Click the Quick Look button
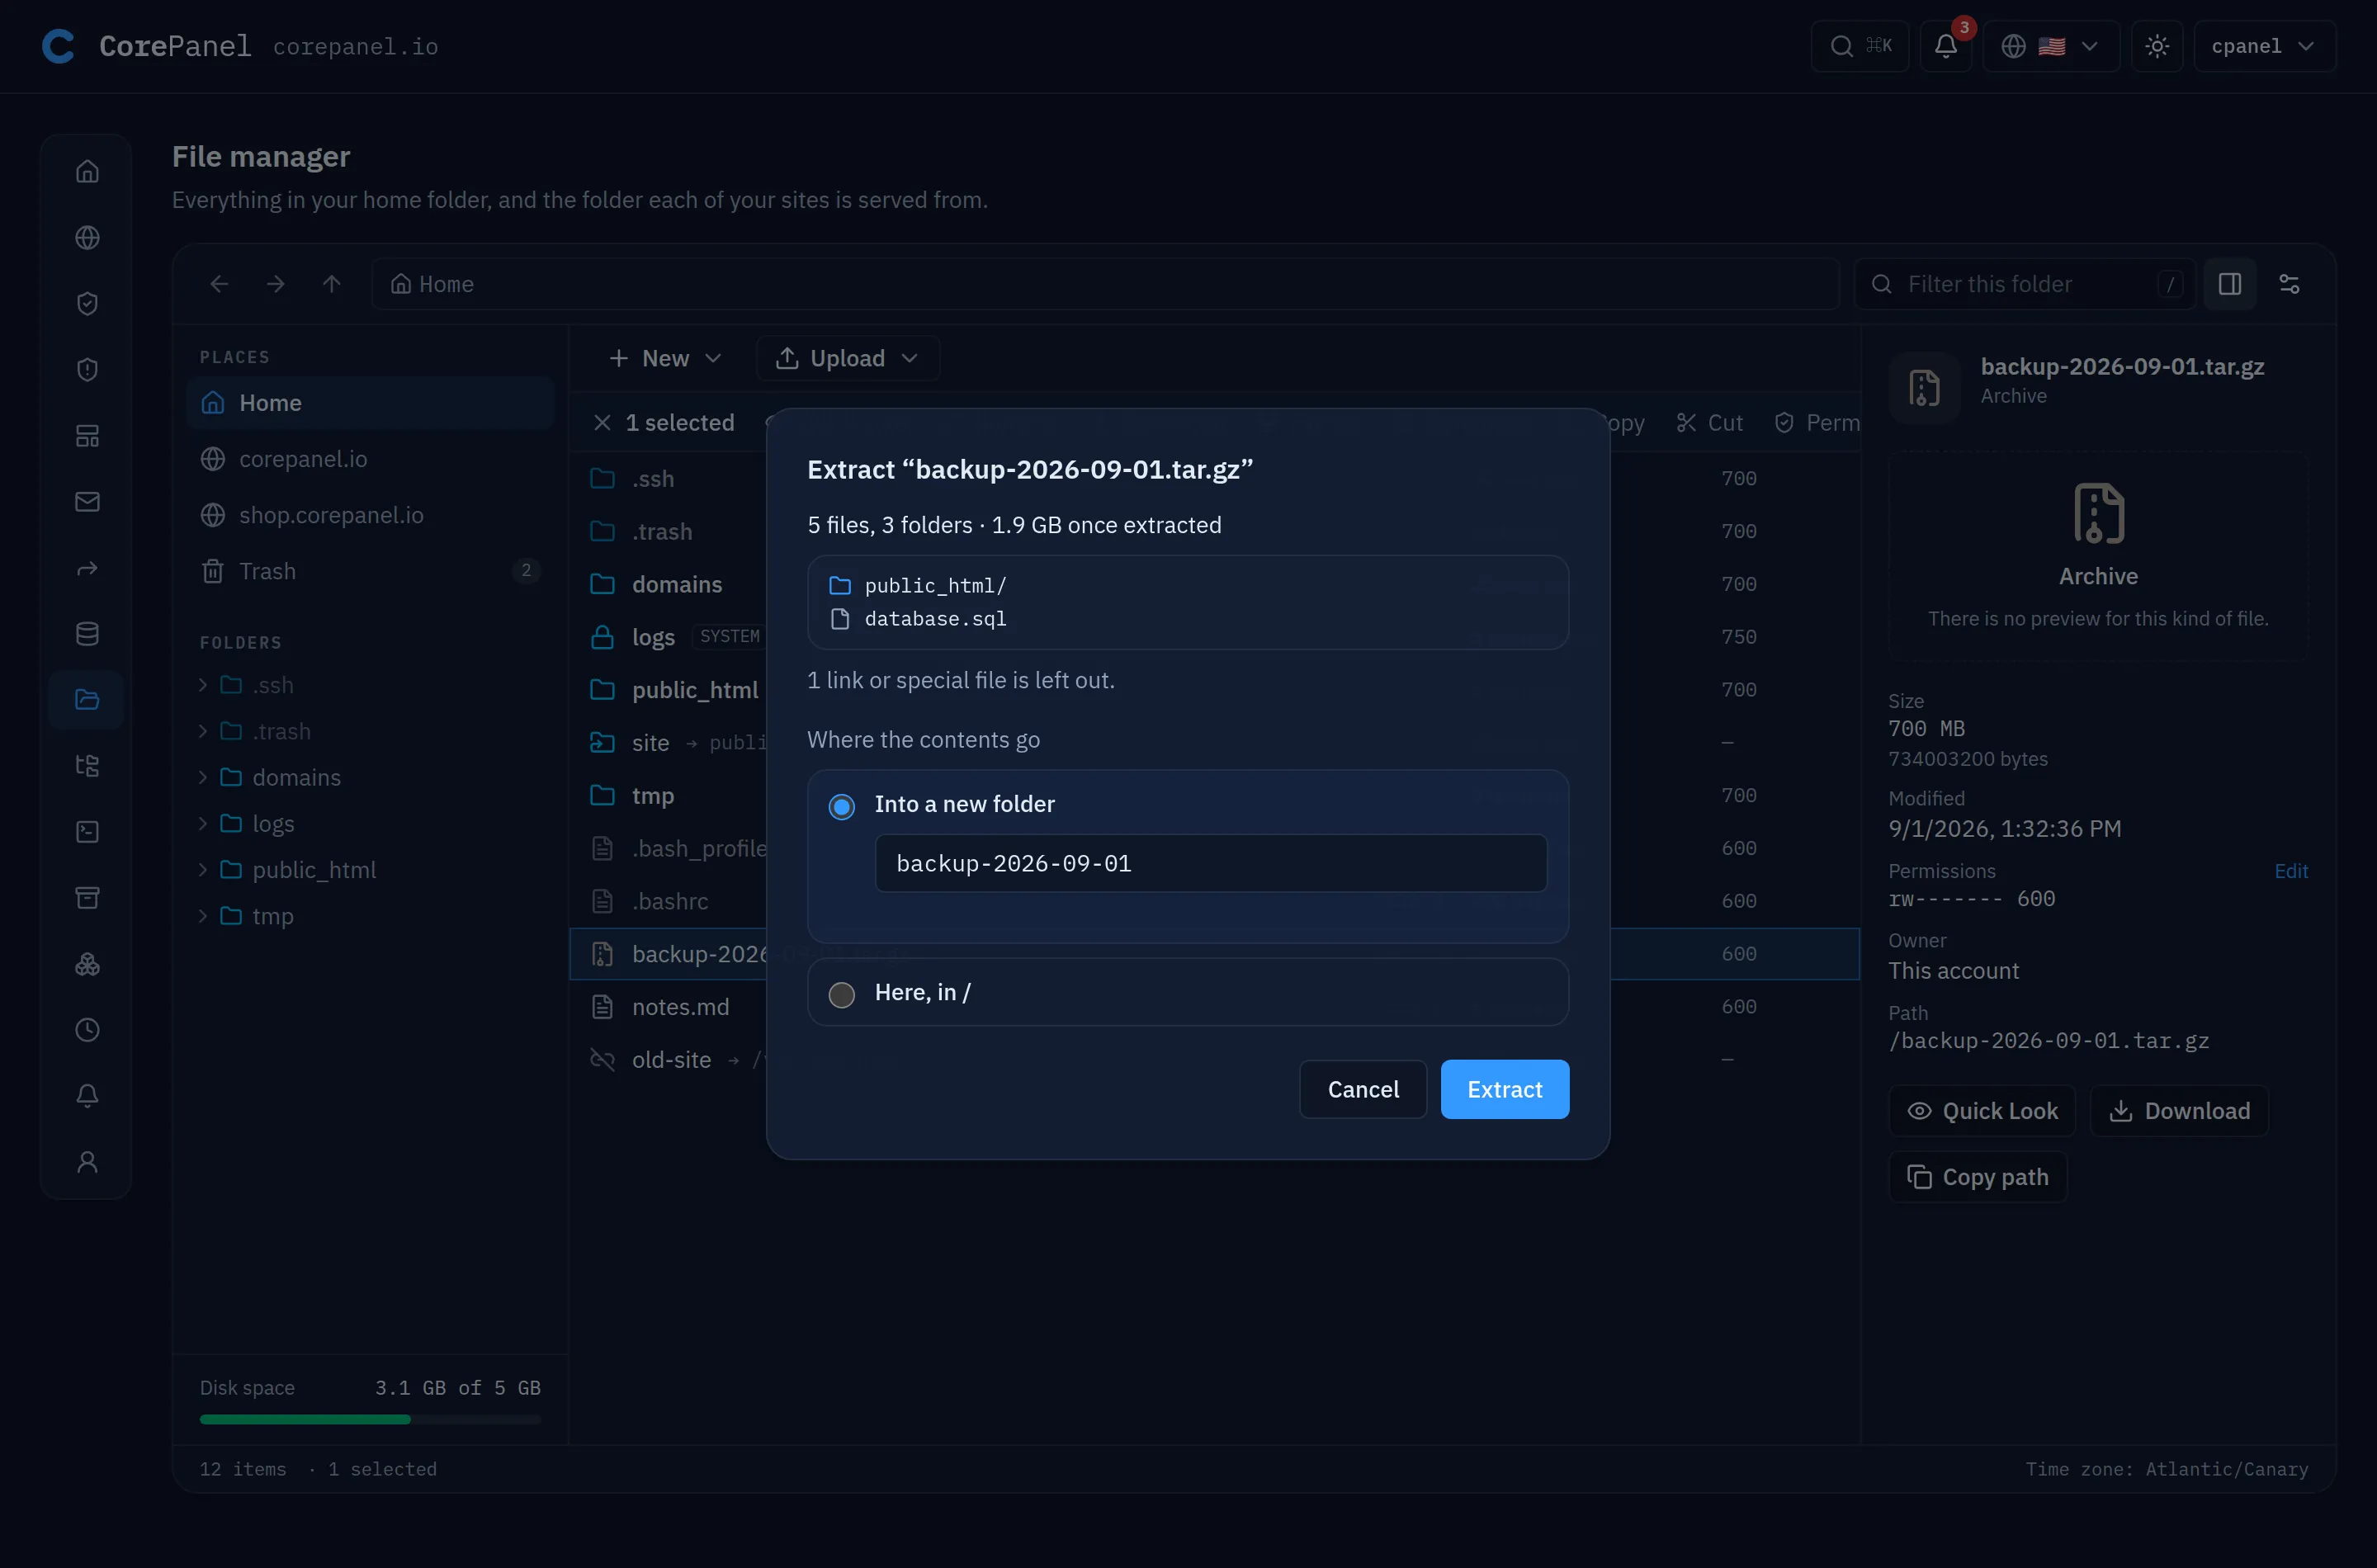2377x1568 pixels. pyautogui.click(x=1981, y=1110)
